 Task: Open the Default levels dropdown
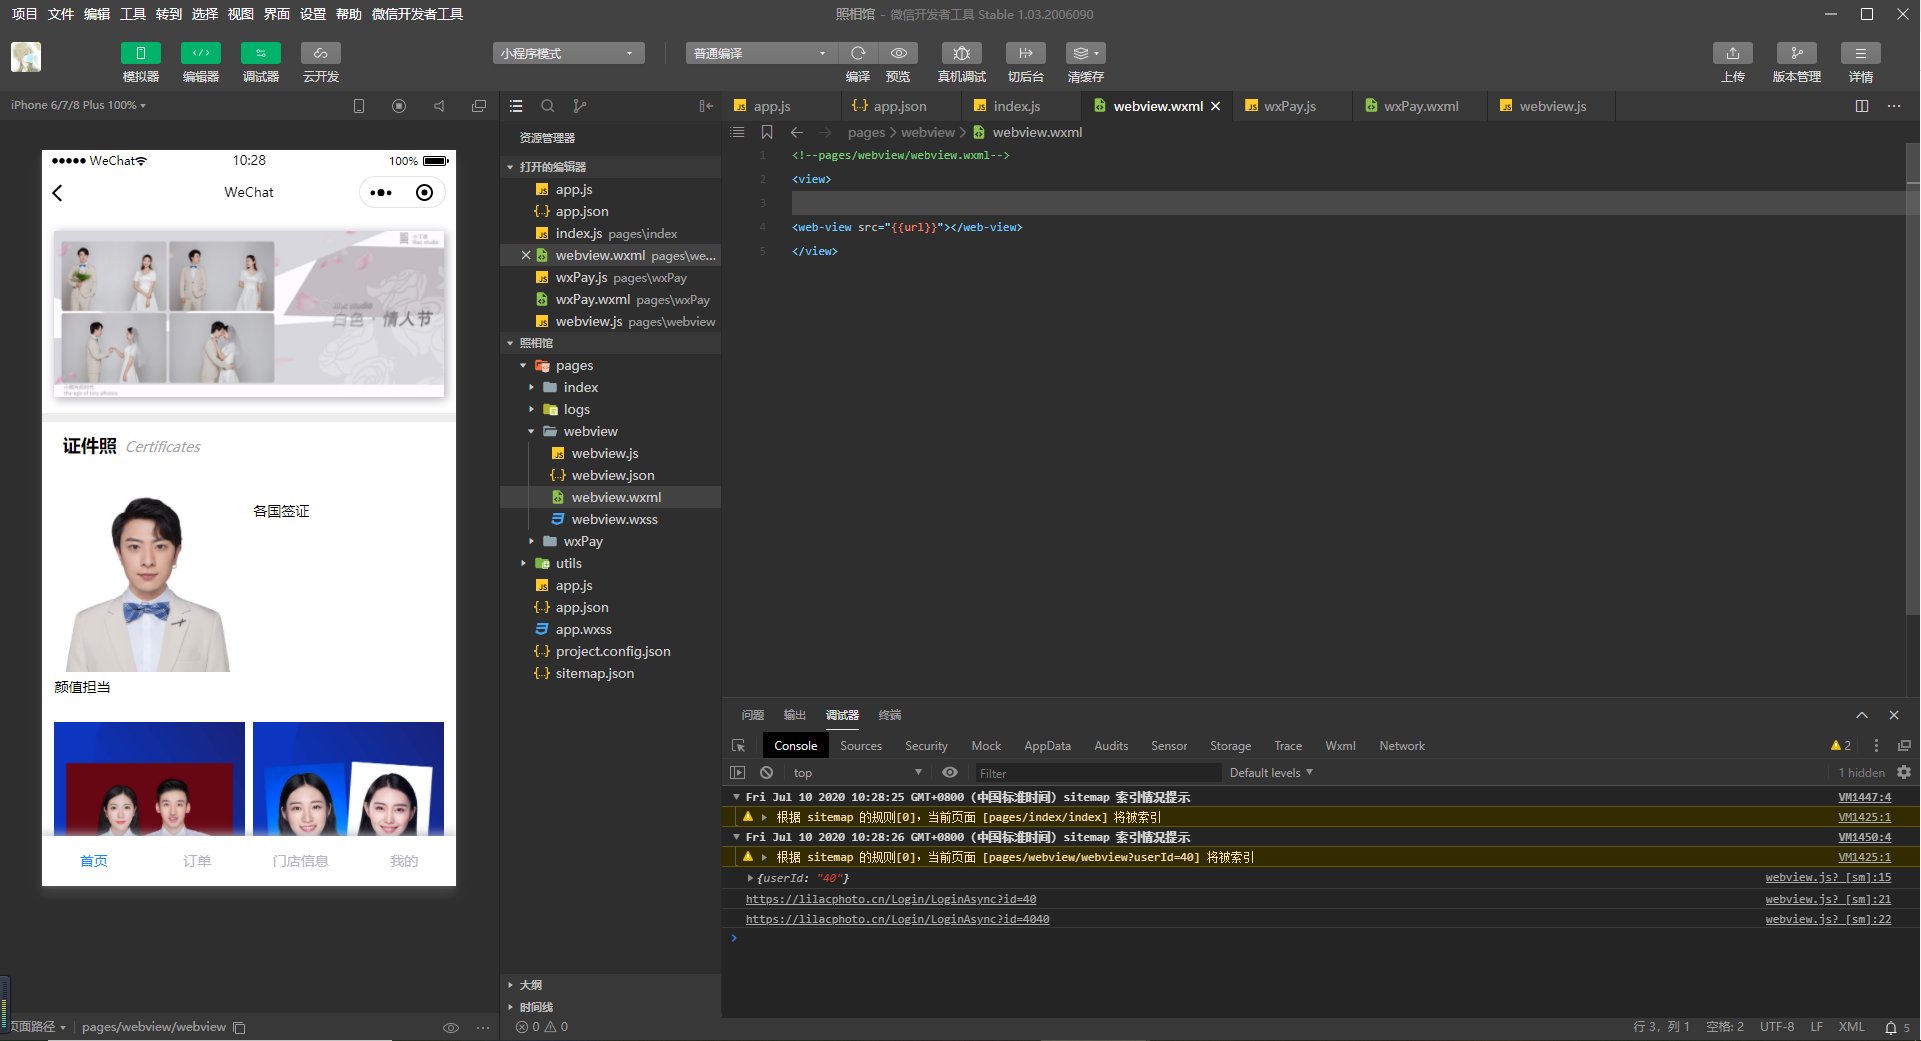coord(1271,773)
